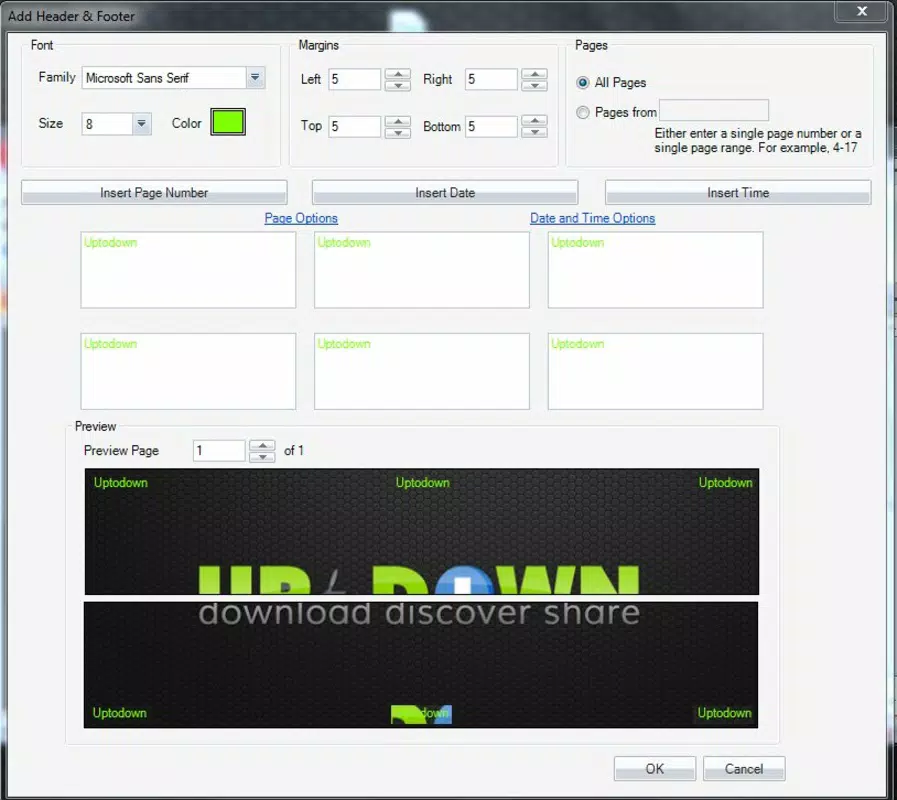Increase Preview Page with up arrow
Image resolution: width=897 pixels, height=800 pixels.
click(x=262, y=445)
